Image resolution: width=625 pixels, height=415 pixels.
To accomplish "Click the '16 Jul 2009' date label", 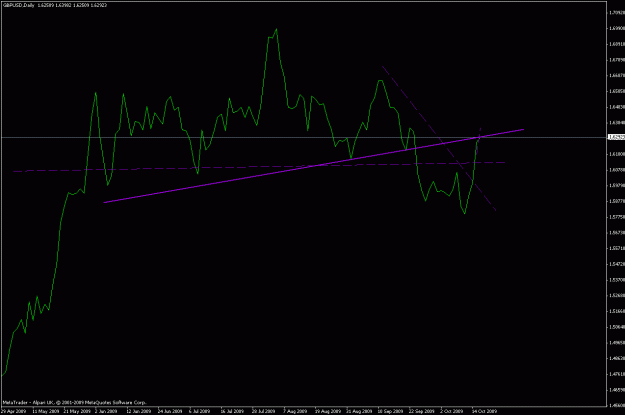I will tap(232, 411).
